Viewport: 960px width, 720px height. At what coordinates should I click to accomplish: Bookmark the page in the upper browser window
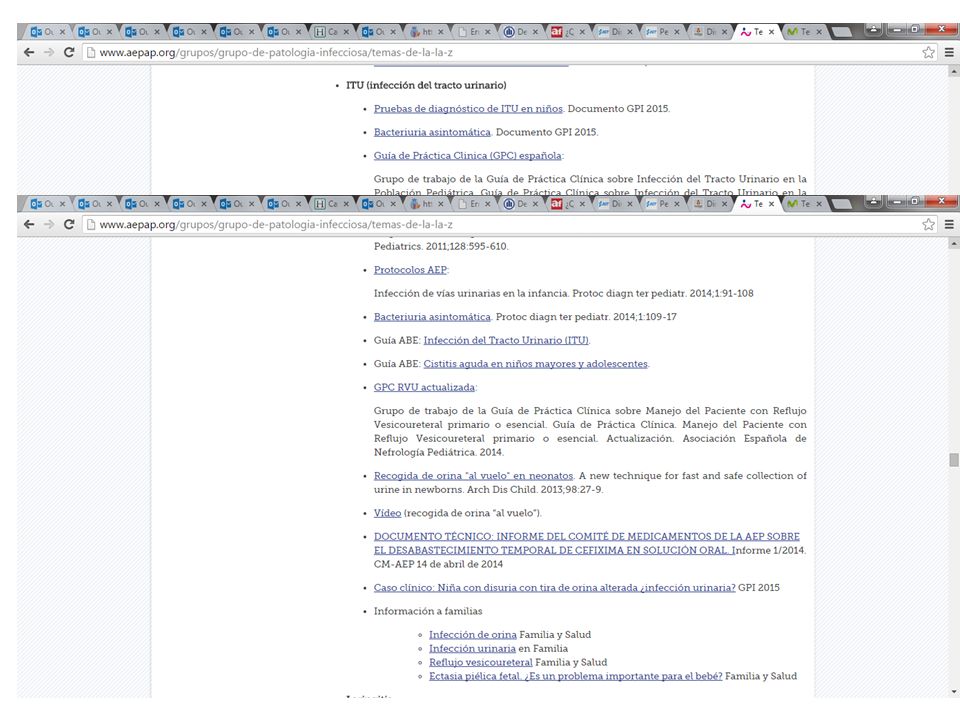[x=929, y=52]
